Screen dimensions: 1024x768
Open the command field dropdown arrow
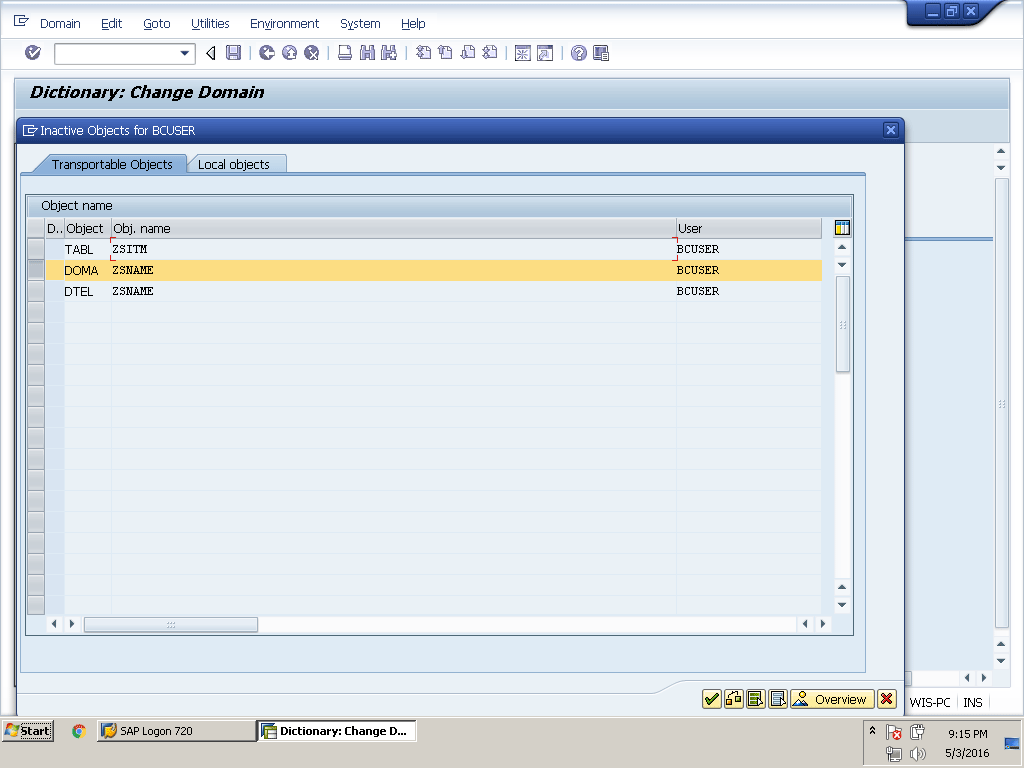[x=185, y=53]
